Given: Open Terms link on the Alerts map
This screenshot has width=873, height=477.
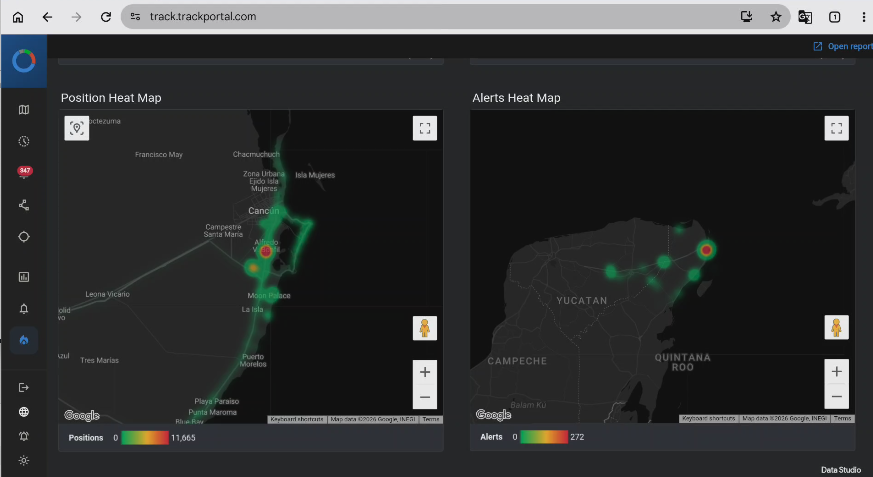Looking at the screenshot, I should click(x=842, y=419).
